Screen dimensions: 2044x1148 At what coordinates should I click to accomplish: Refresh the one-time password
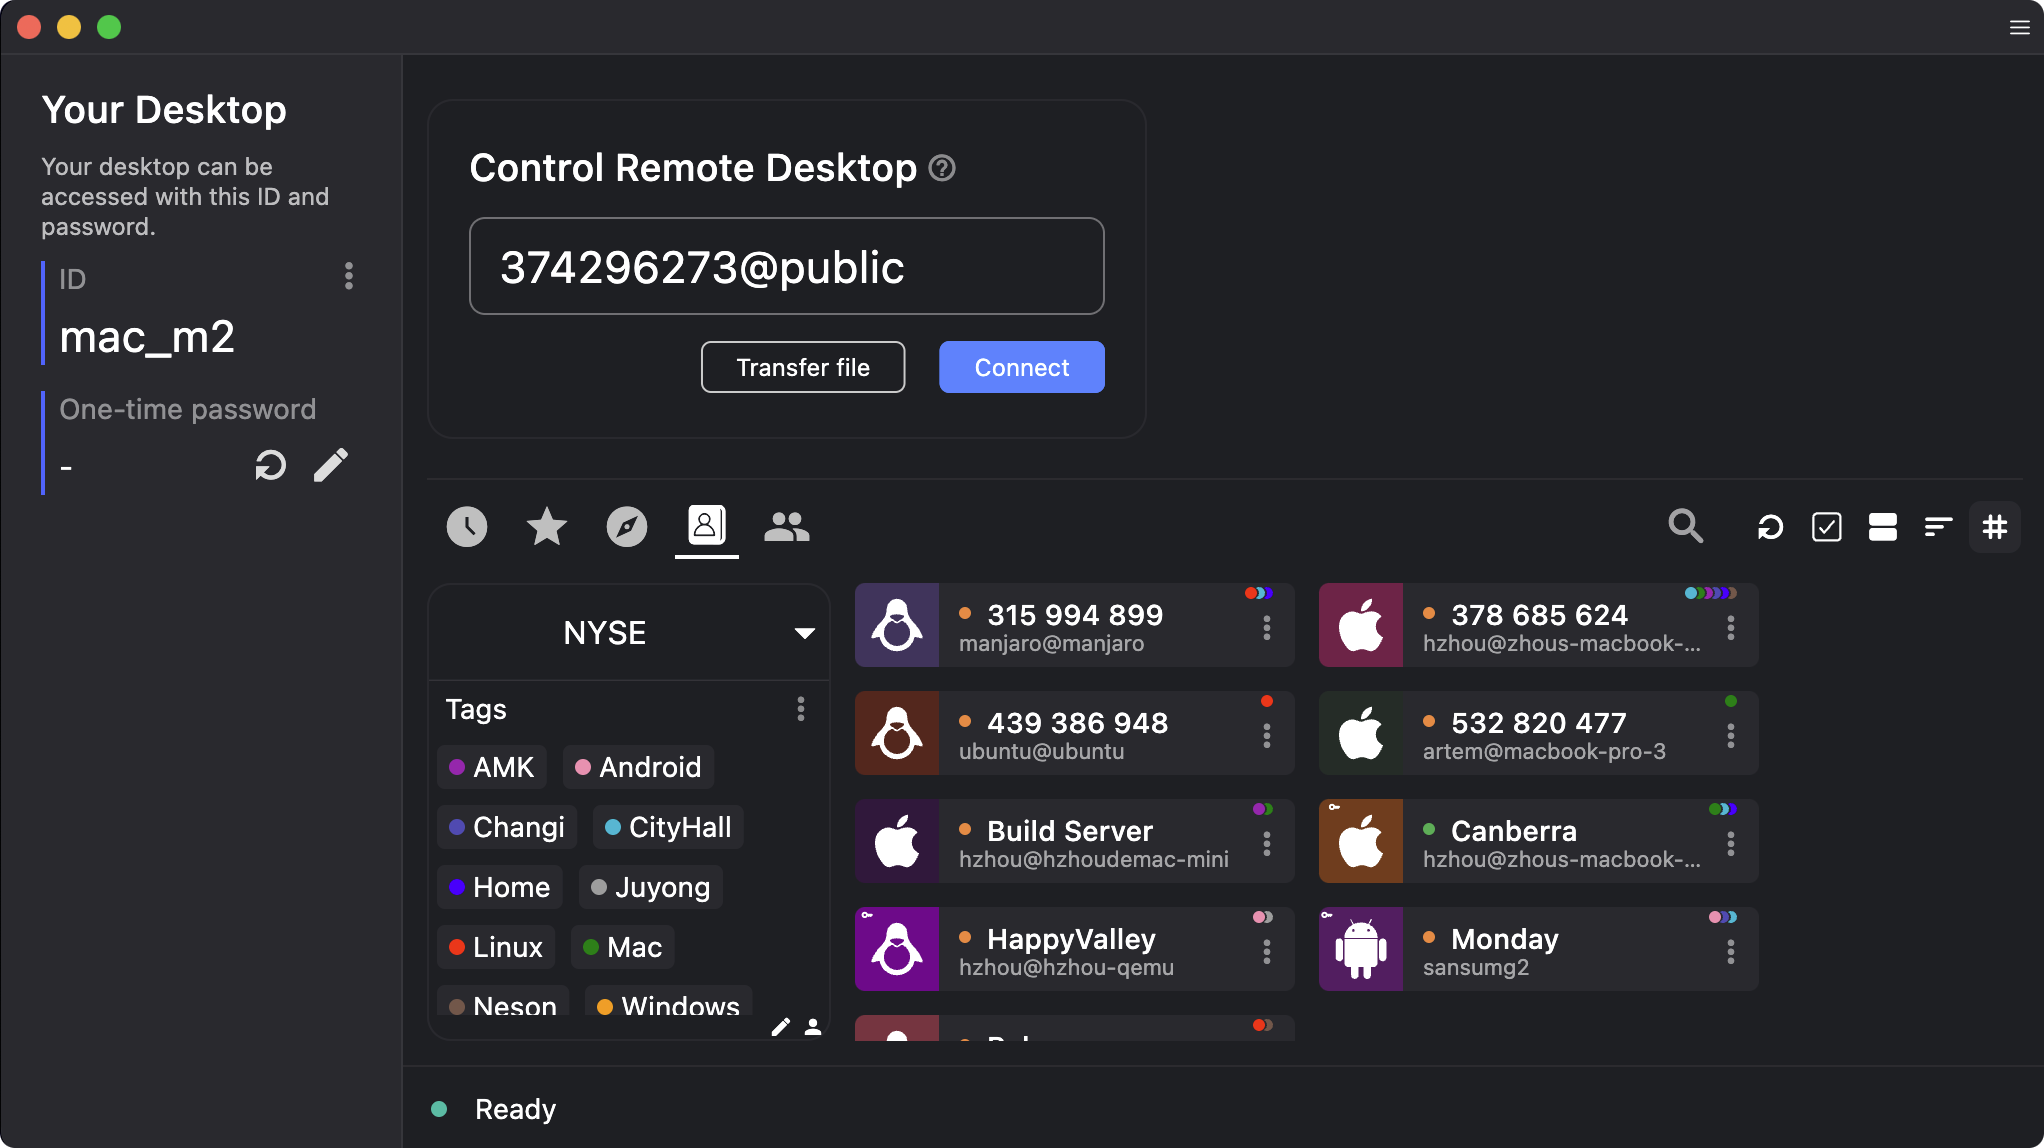click(x=270, y=465)
